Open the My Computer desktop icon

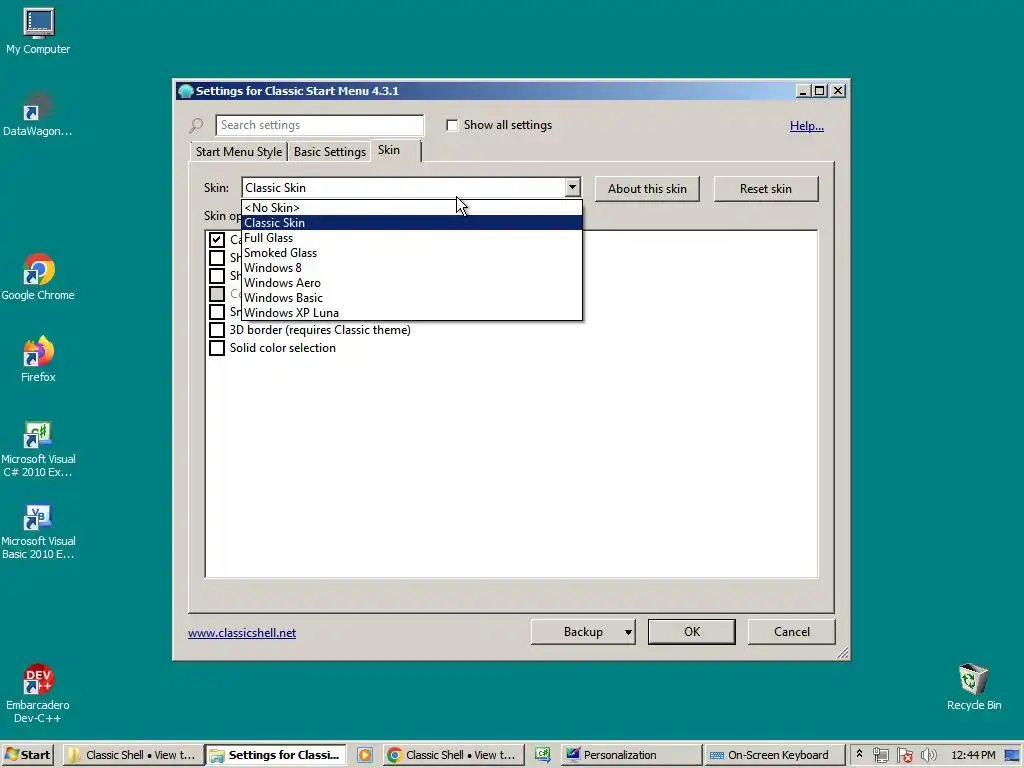(x=38, y=31)
